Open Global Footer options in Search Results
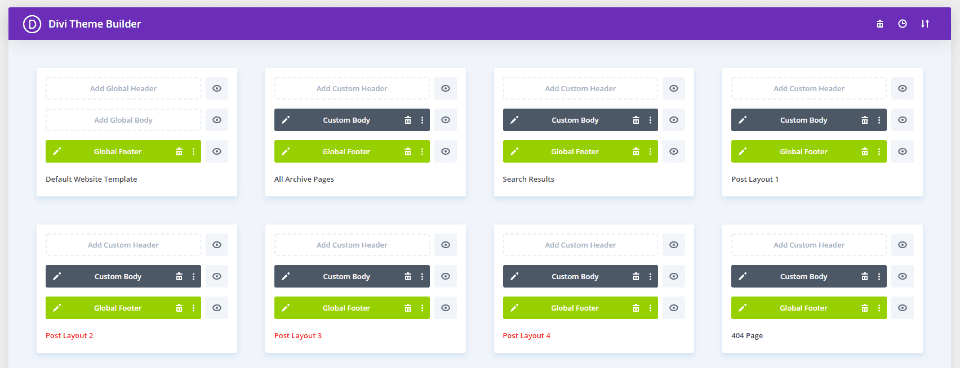This screenshot has width=960, height=368. [x=650, y=151]
